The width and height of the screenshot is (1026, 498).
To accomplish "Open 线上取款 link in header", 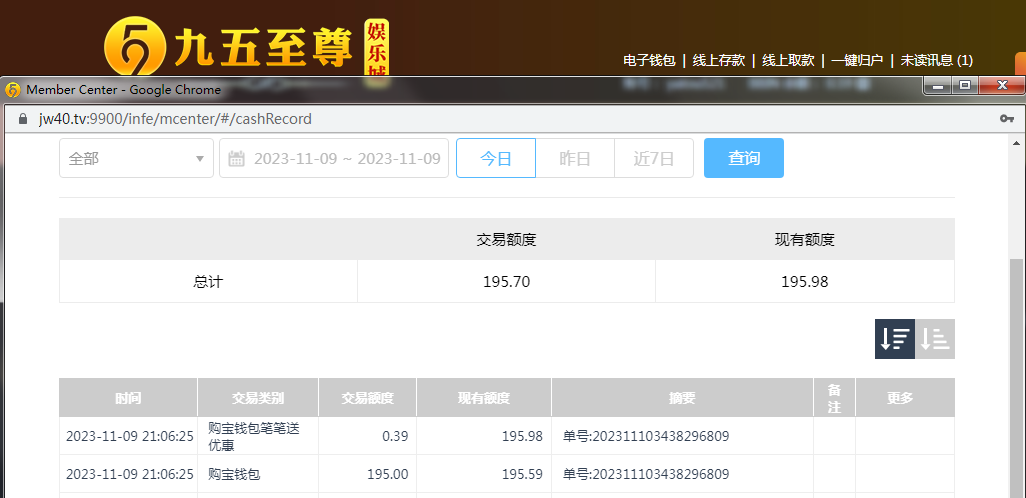I will click(788, 60).
